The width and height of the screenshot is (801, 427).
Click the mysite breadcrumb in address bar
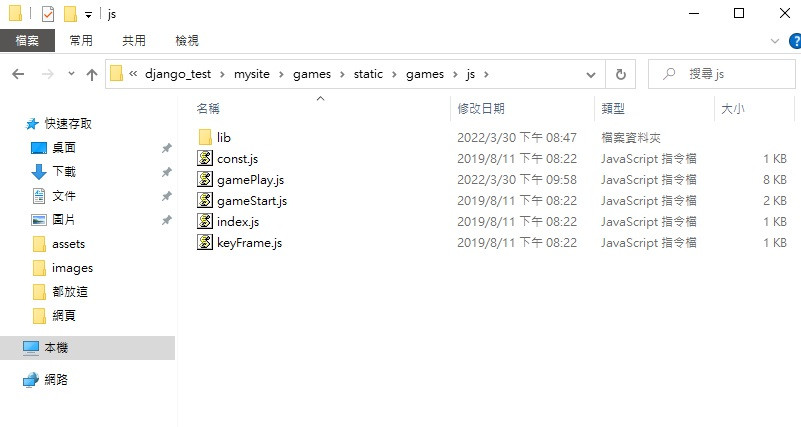pos(252,74)
